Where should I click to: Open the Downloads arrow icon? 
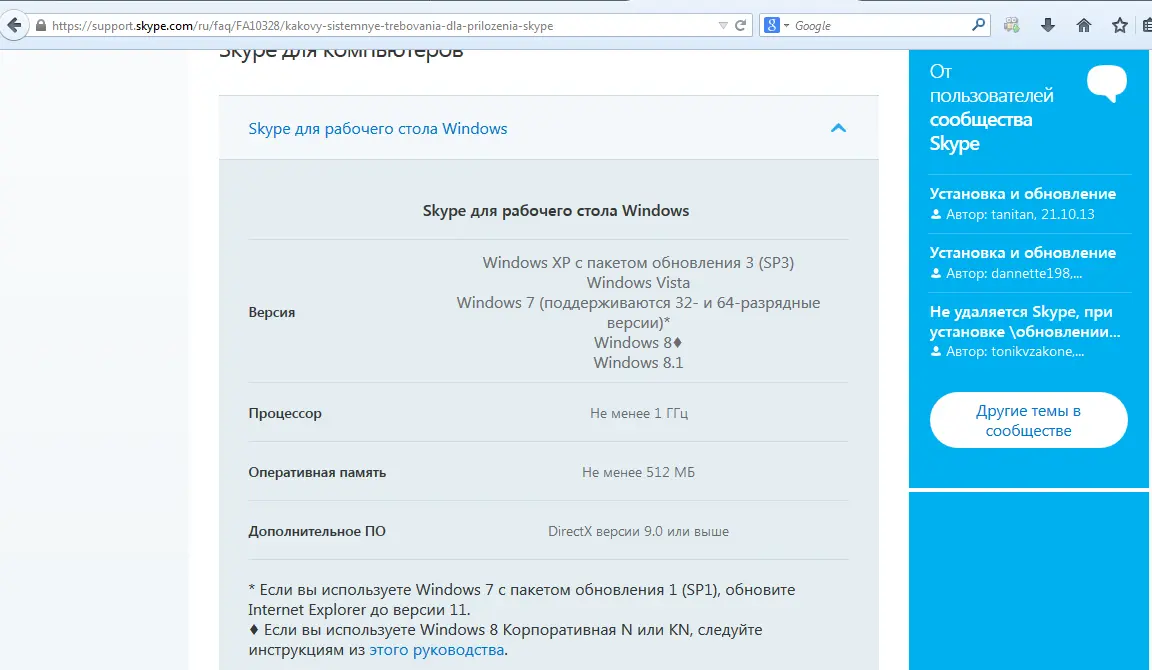coord(1048,26)
